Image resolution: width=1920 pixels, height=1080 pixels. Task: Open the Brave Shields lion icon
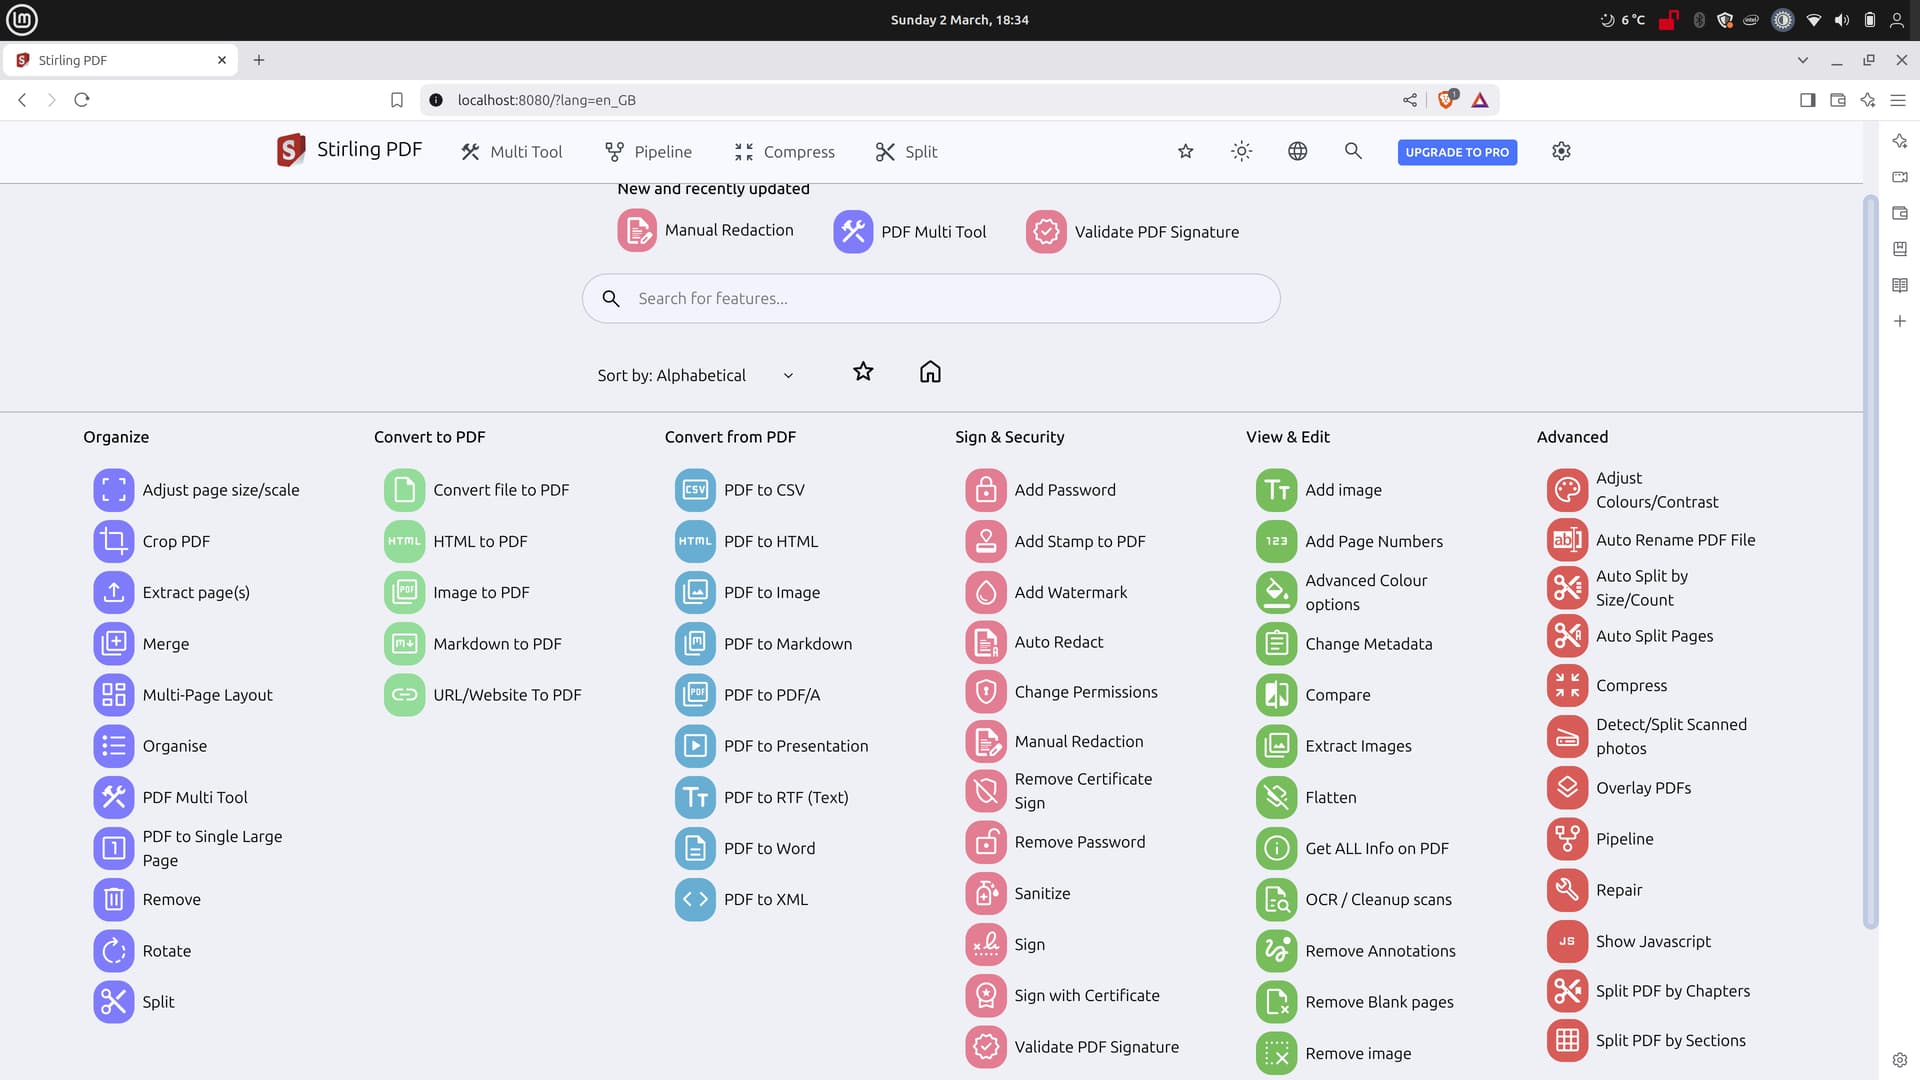point(1446,99)
